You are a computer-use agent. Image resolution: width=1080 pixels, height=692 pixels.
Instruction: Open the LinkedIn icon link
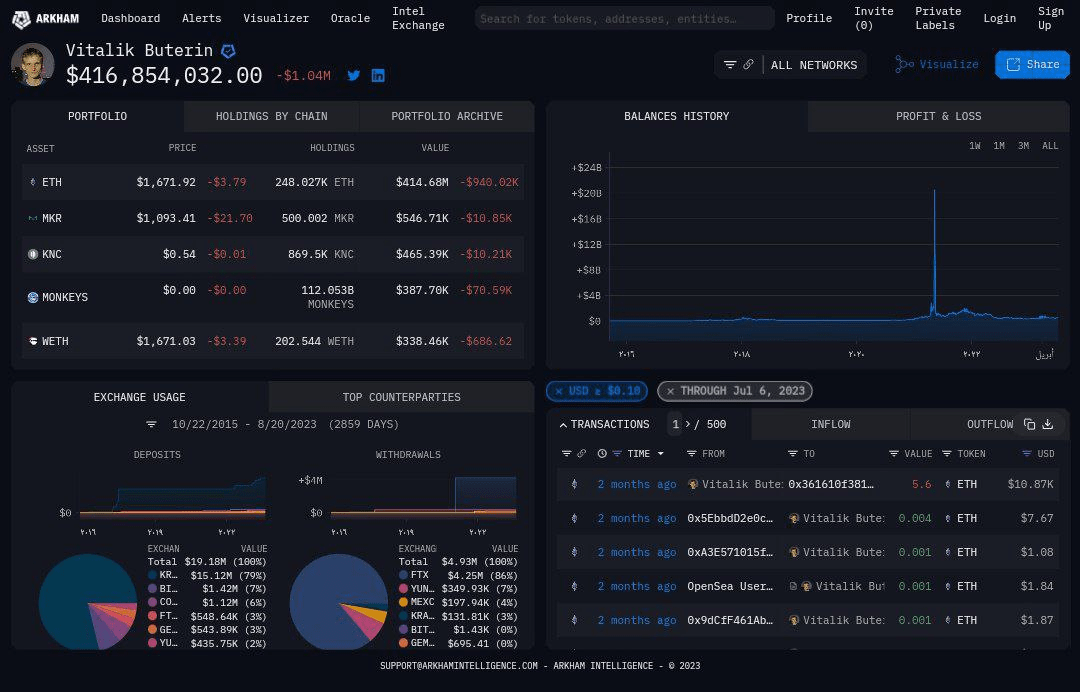[378, 76]
